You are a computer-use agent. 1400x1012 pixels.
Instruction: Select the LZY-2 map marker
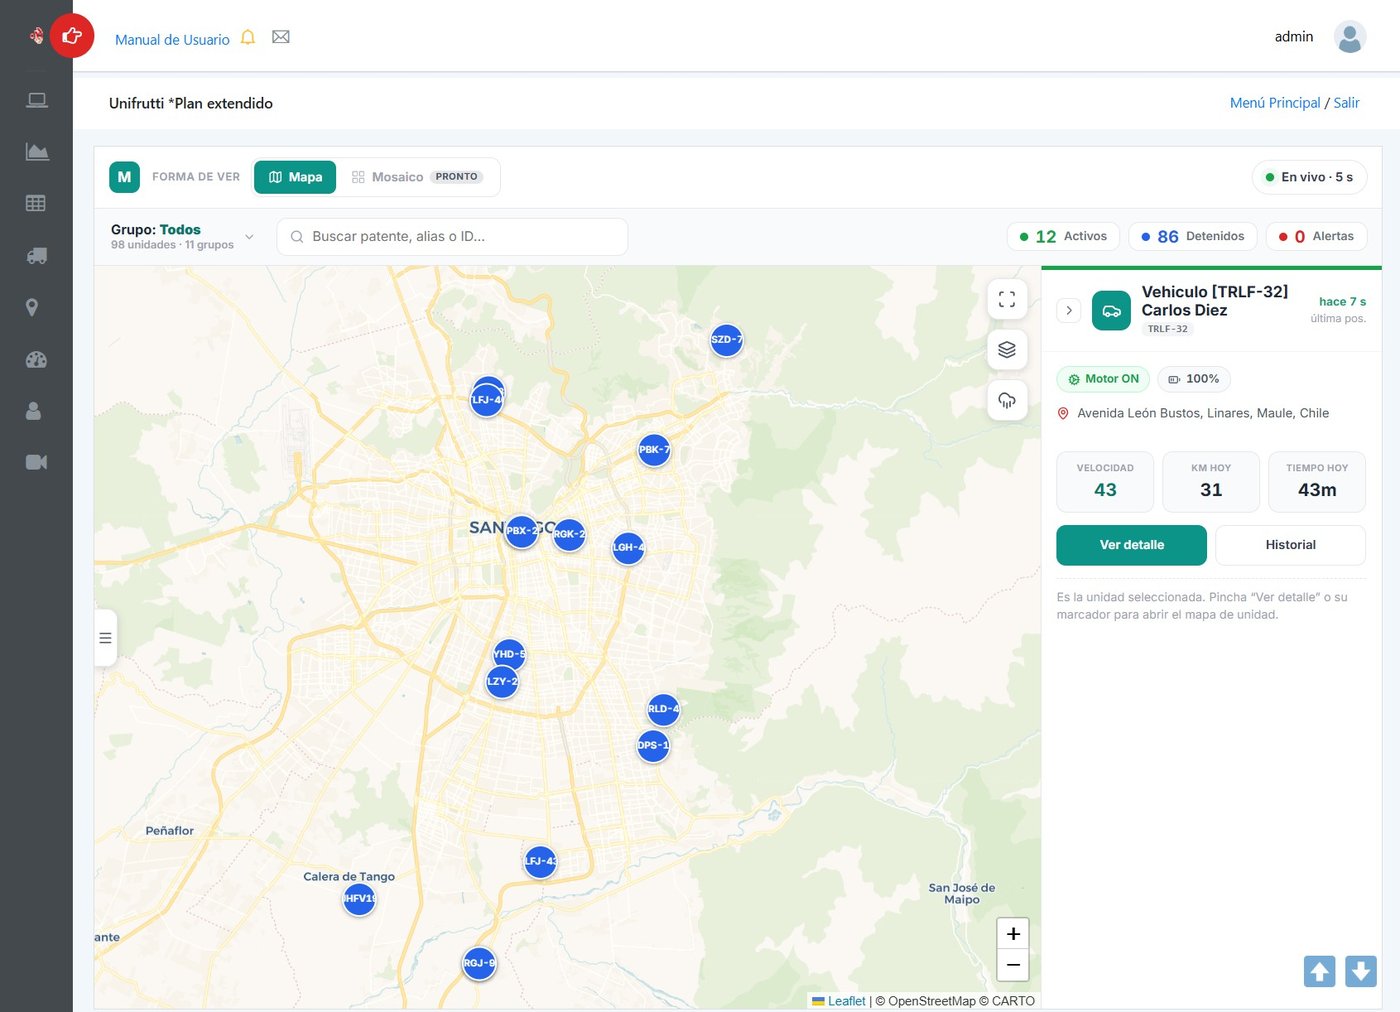(502, 681)
